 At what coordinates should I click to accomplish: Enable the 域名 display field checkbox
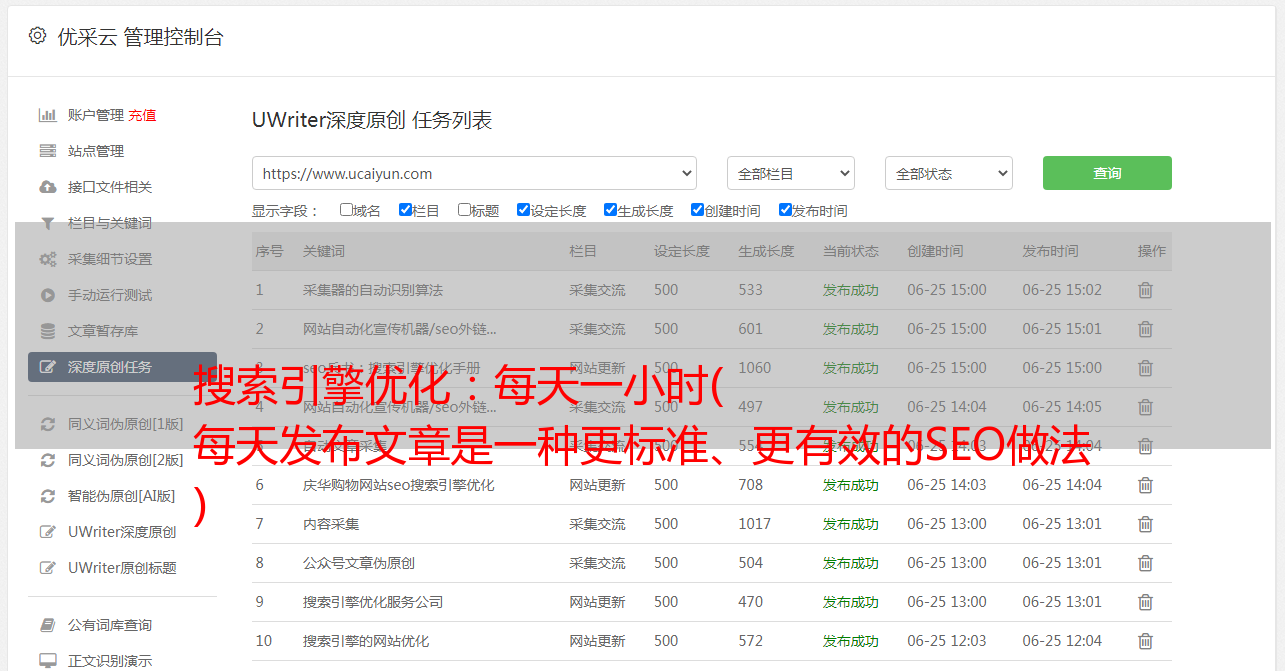click(x=346, y=210)
